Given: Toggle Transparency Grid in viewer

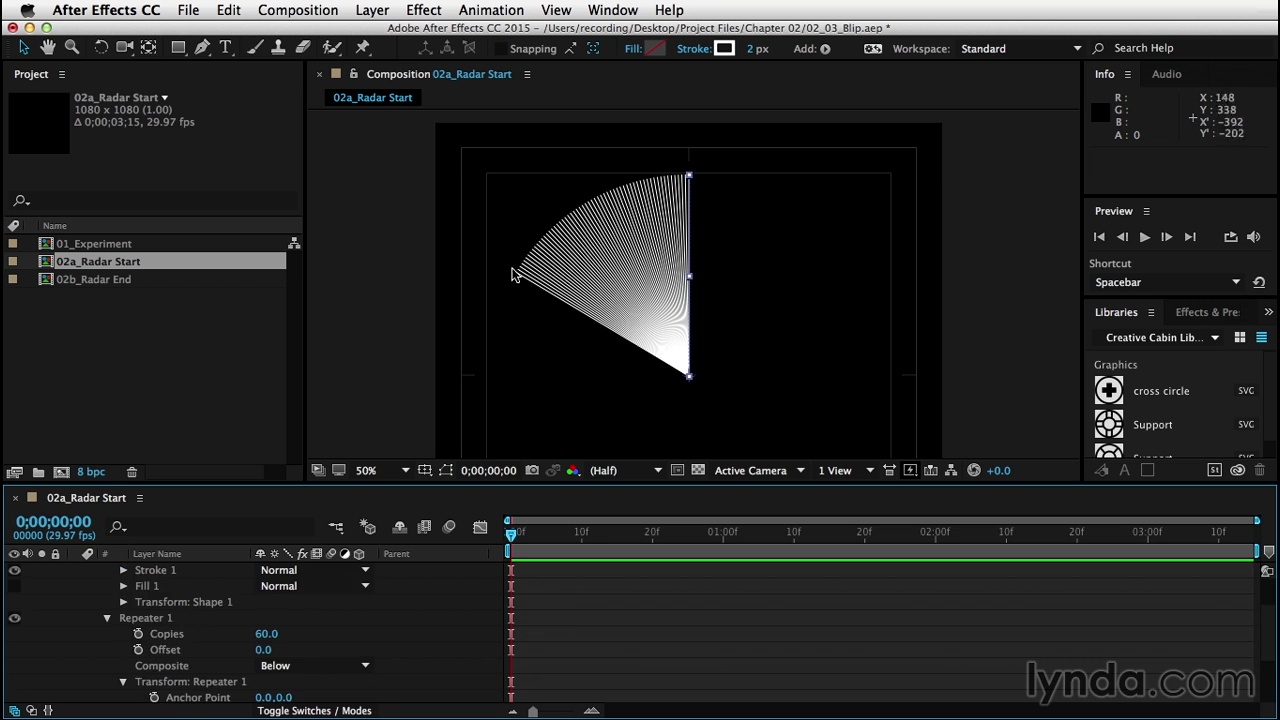Looking at the screenshot, I should point(698,470).
